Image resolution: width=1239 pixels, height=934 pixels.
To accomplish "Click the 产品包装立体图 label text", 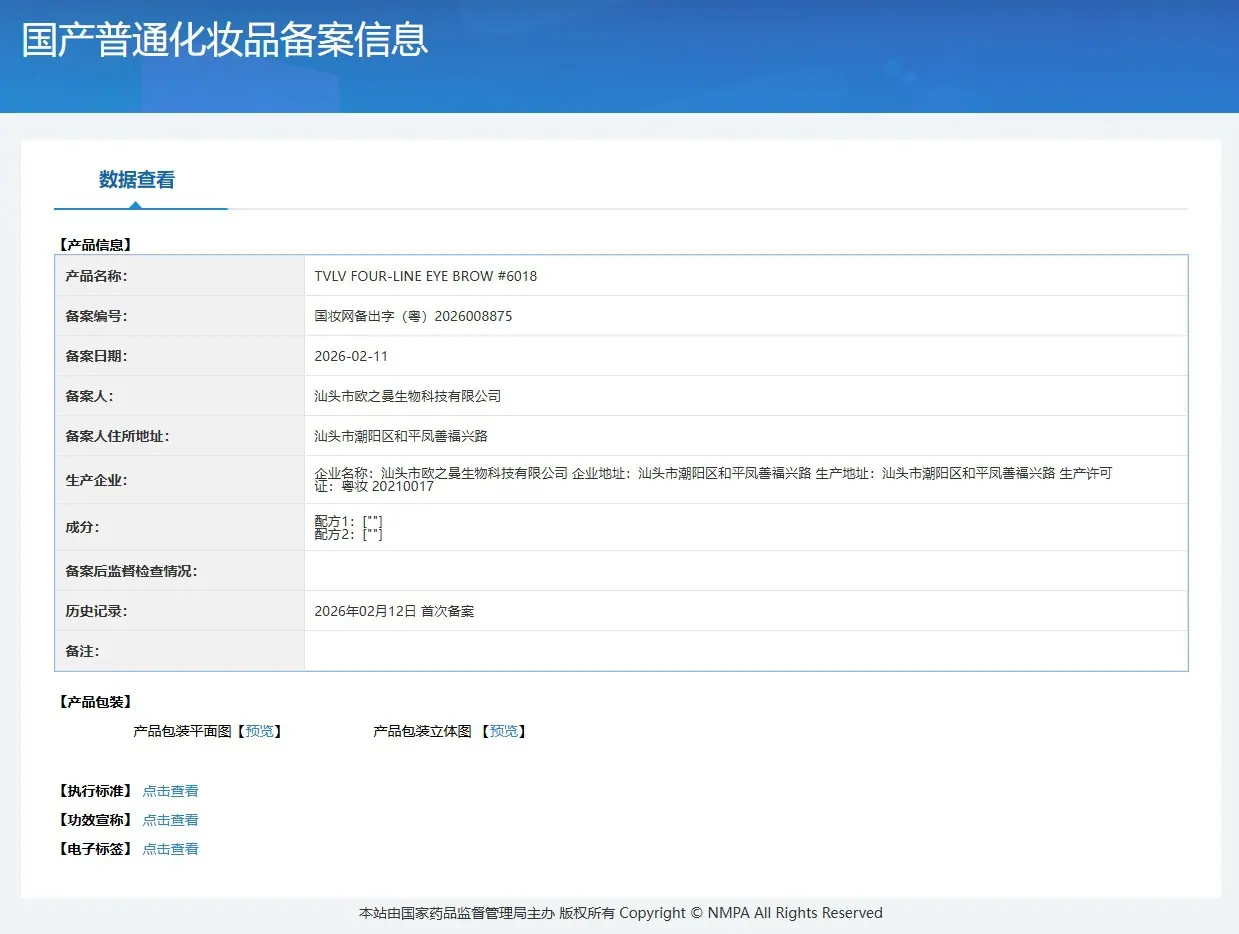I will coord(422,731).
